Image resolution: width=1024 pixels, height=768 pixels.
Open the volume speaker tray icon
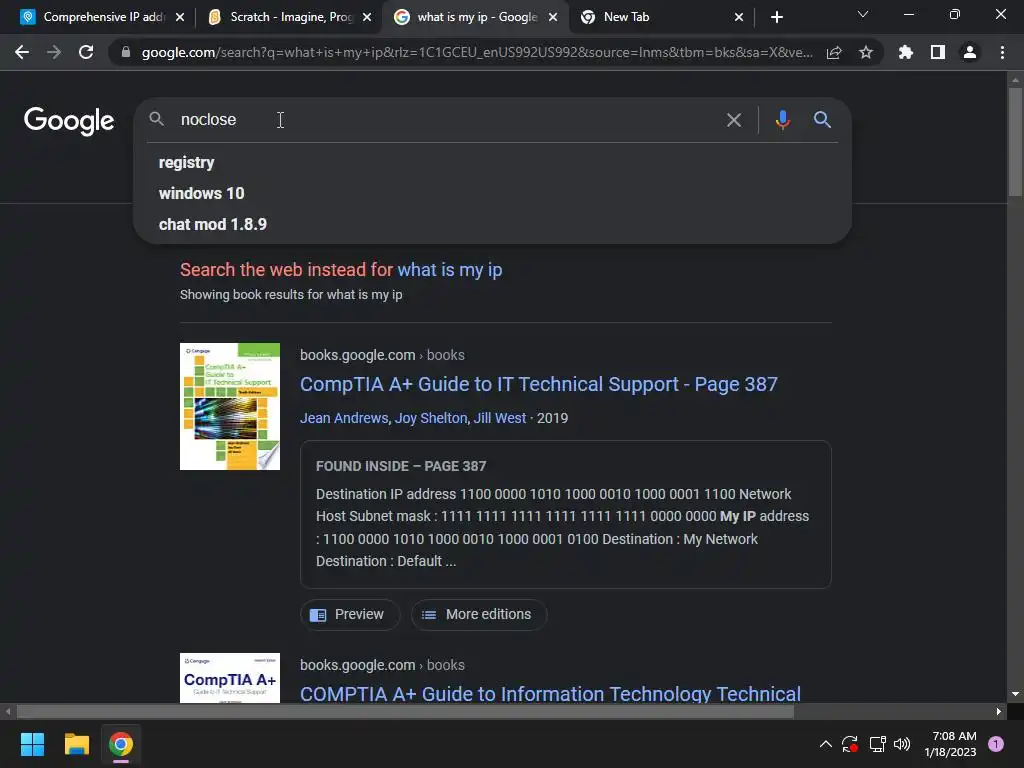tap(902, 744)
